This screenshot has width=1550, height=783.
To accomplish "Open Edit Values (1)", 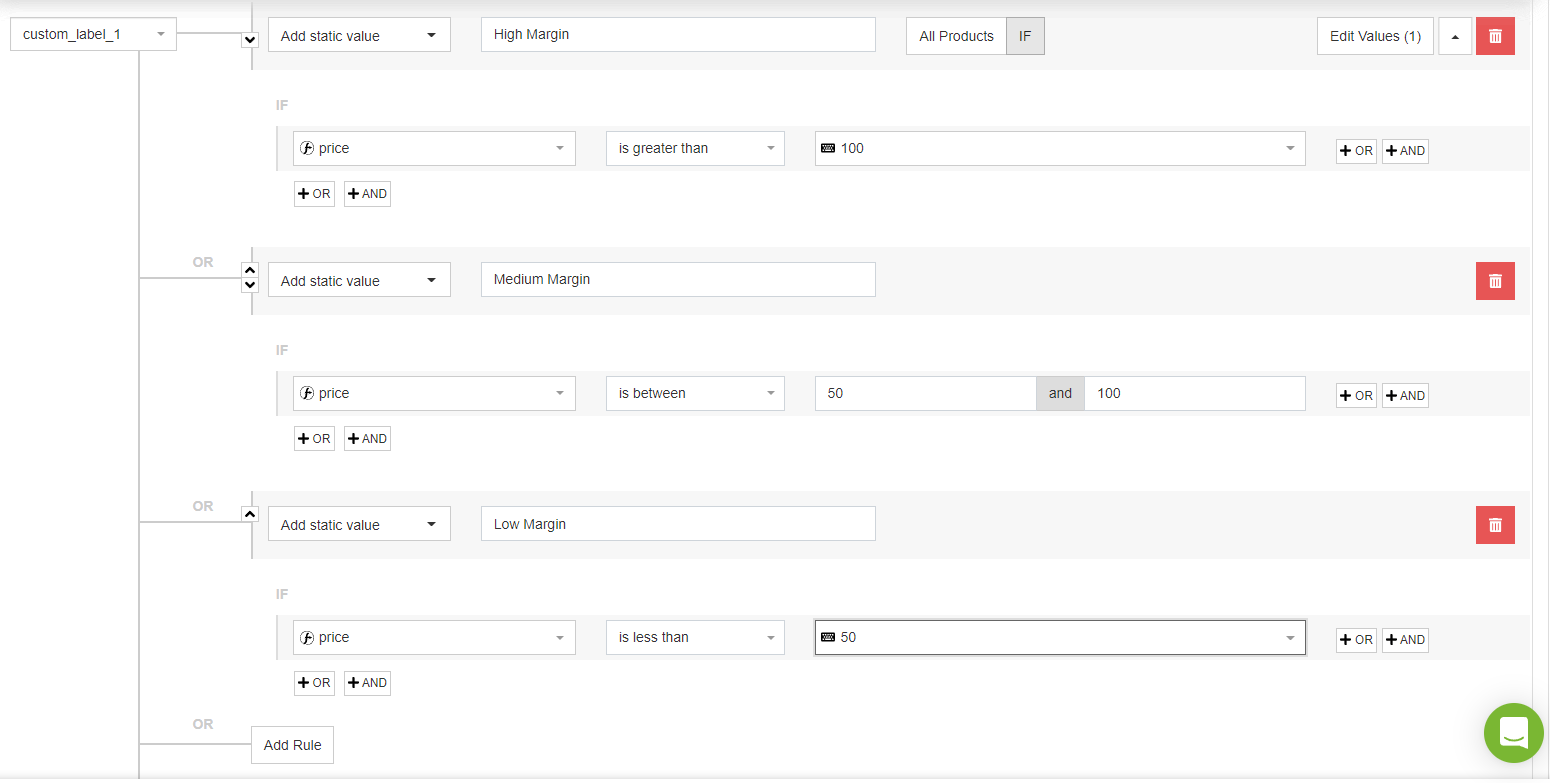I will tap(1375, 36).
